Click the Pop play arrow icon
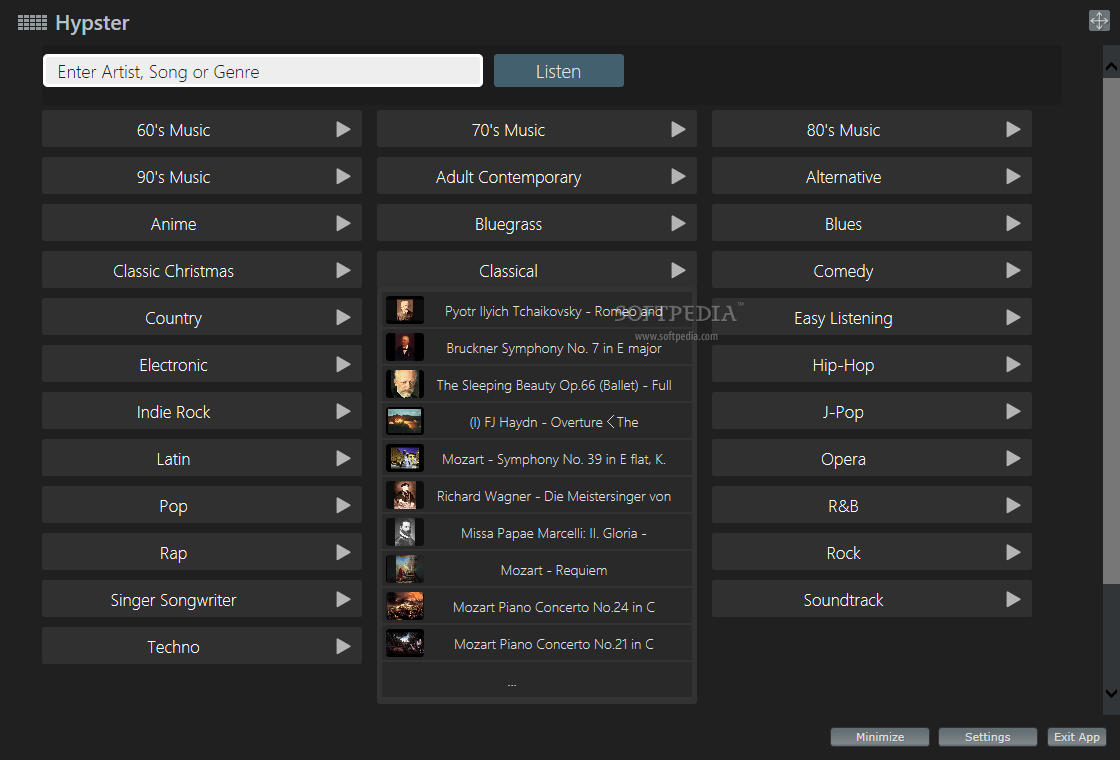This screenshot has height=760, width=1120. coord(344,506)
